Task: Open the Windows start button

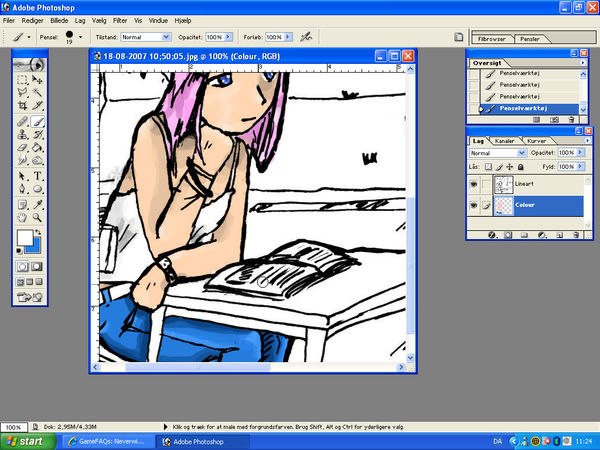Action: pos(28,442)
